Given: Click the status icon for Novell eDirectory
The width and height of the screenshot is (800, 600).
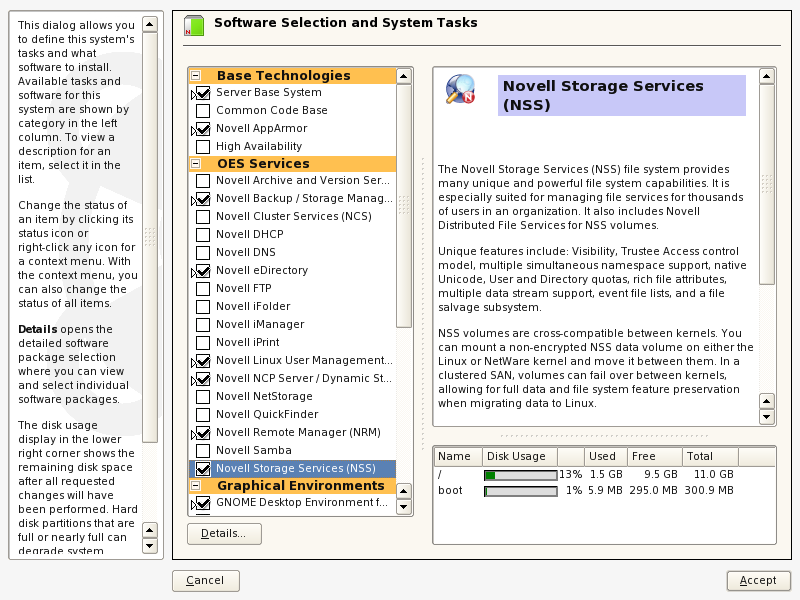Looking at the screenshot, I should pos(202,271).
